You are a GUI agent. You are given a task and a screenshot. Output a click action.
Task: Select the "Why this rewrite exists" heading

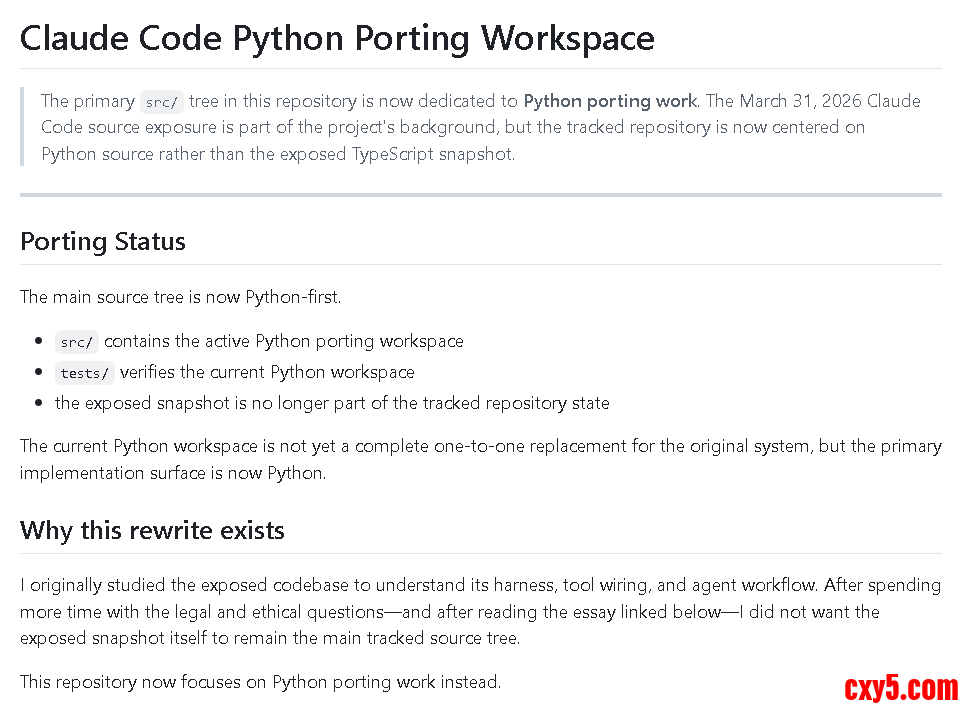click(x=152, y=530)
